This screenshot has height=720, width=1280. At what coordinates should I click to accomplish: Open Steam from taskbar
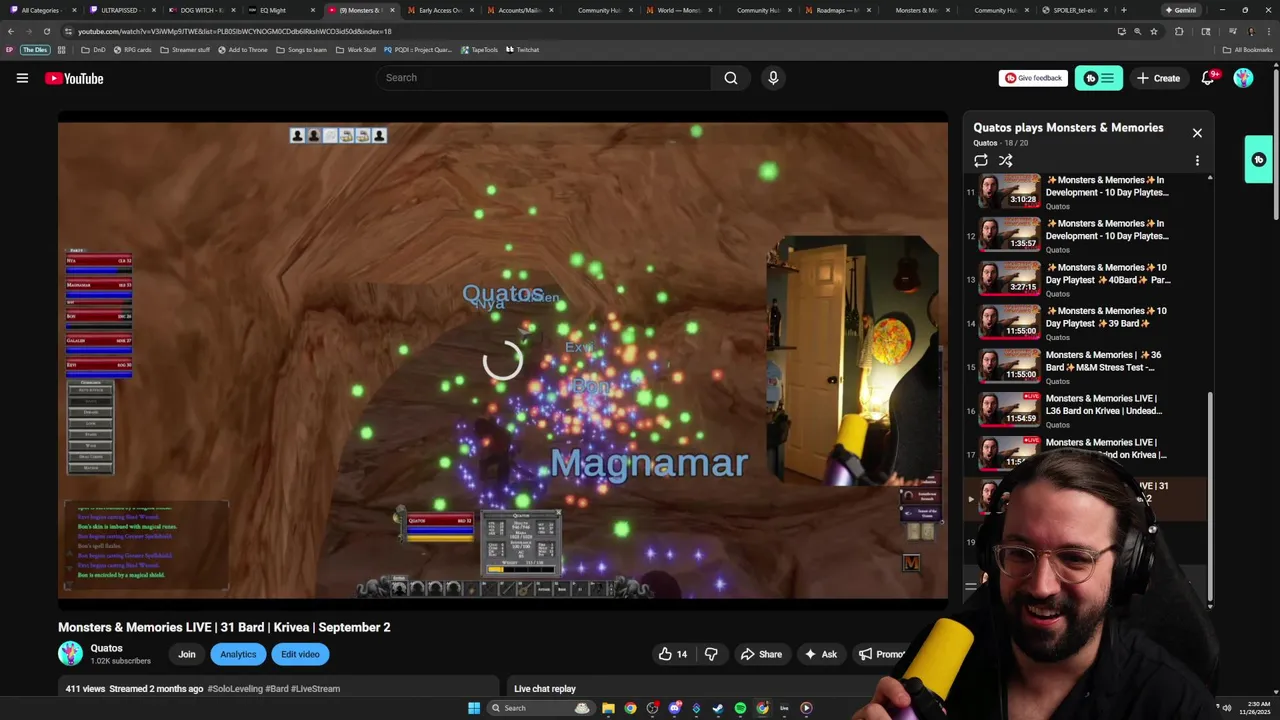coord(718,708)
